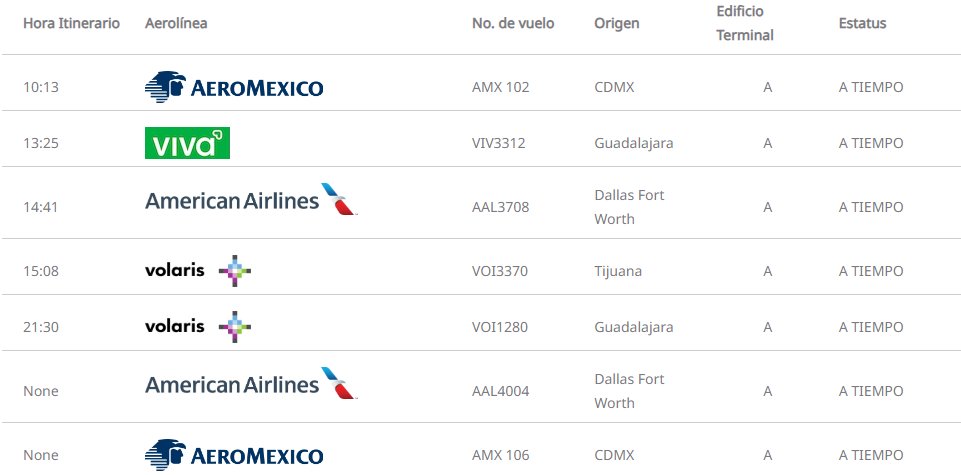Click the Origen column header

point(617,23)
